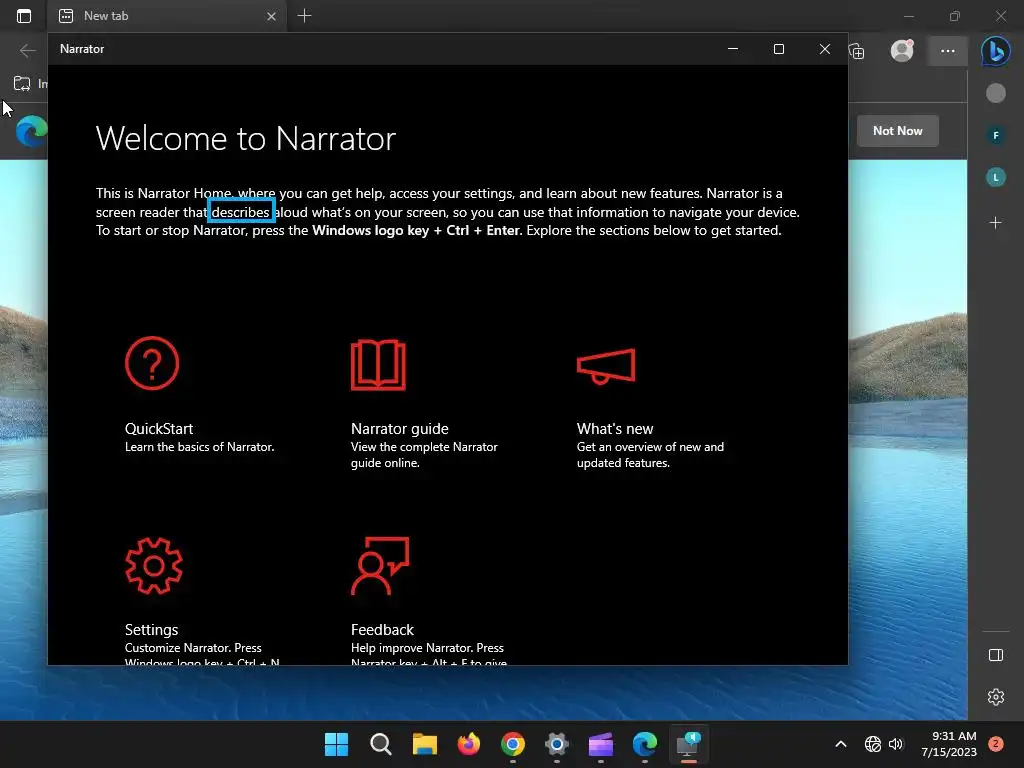Click the Feedback person icon in Narrator

click(380, 566)
